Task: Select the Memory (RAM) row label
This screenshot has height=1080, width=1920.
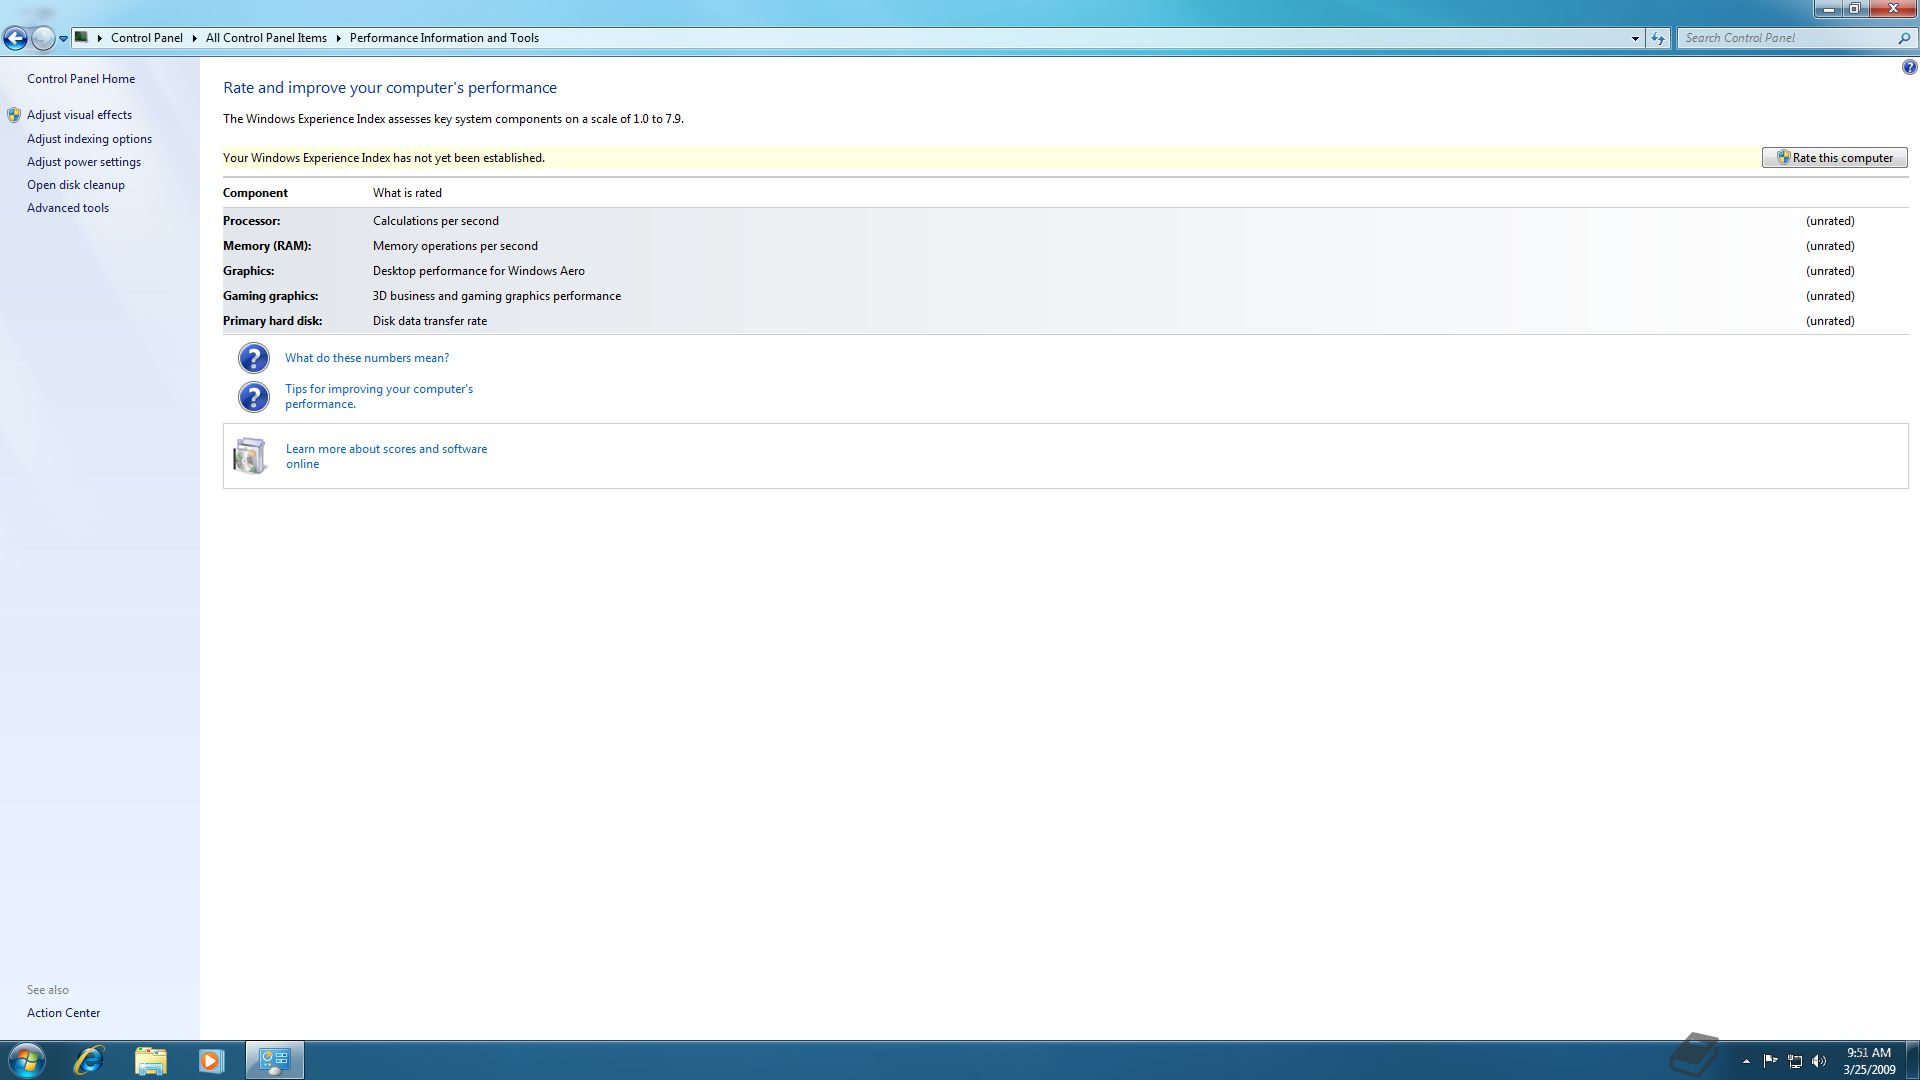Action: (267, 246)
